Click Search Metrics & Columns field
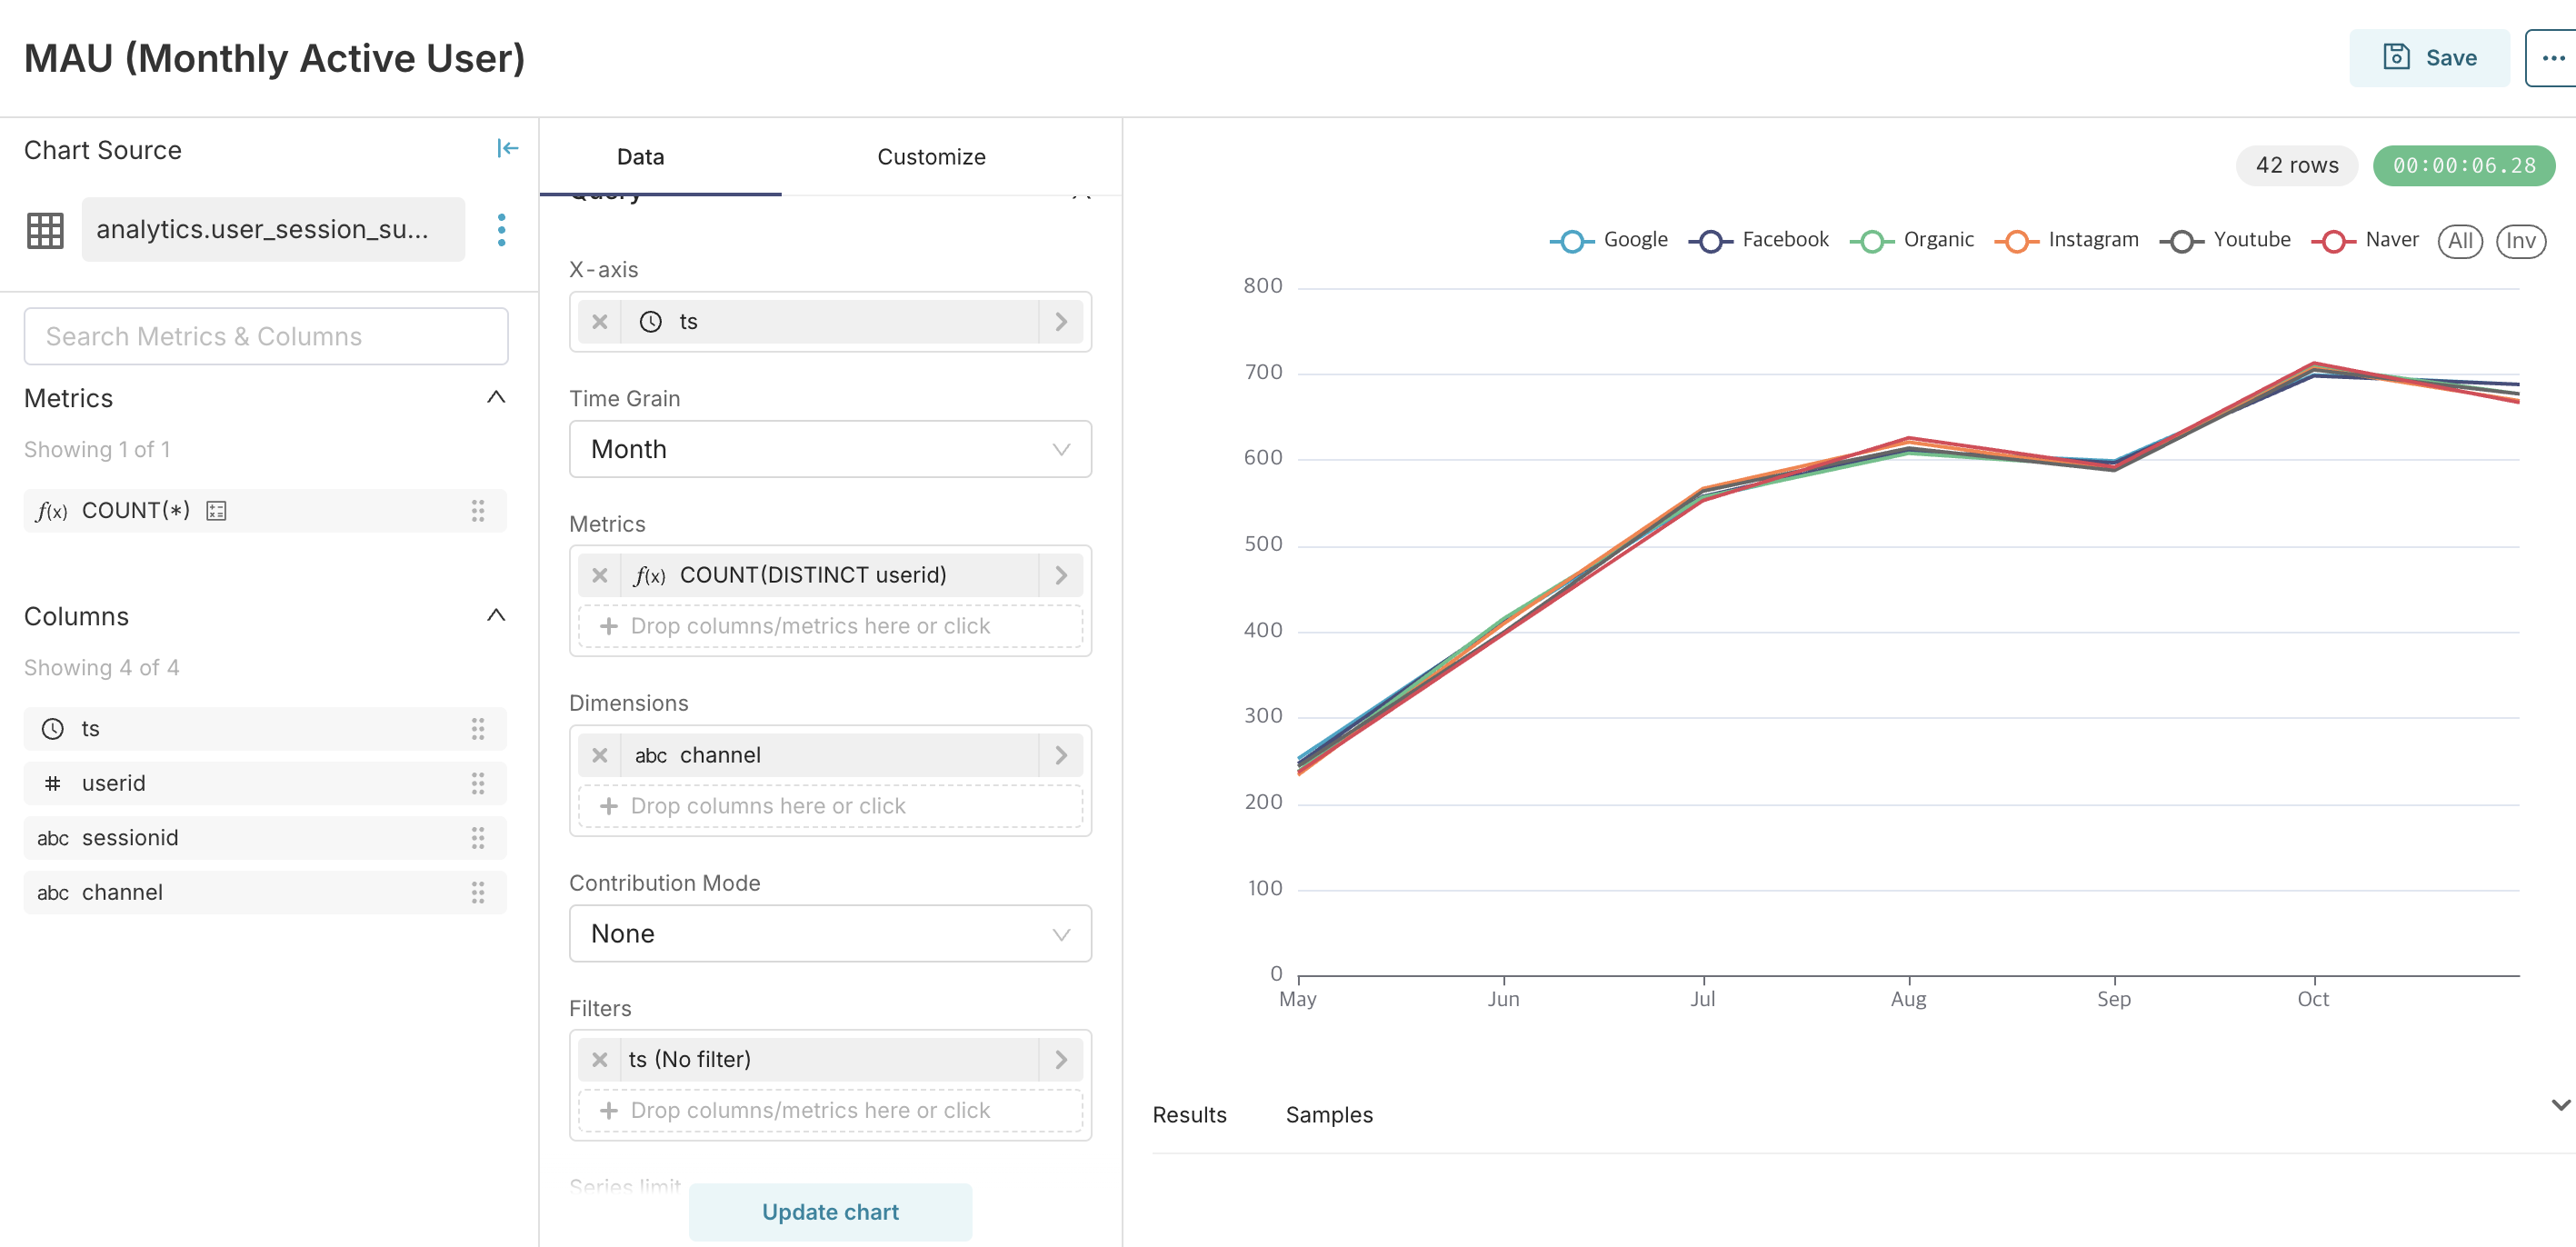This screenshot has width=2576, height=1247. [x=265, y=336]
